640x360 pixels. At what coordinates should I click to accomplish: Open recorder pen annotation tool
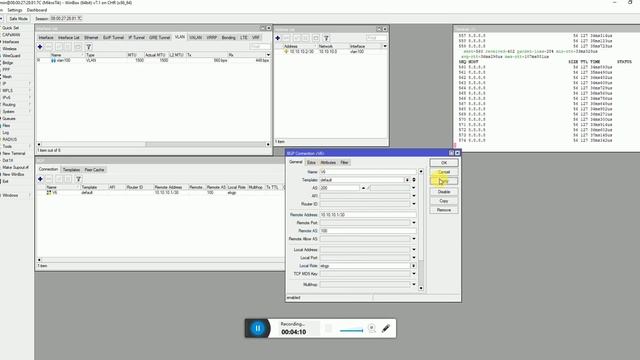(386, 328)
